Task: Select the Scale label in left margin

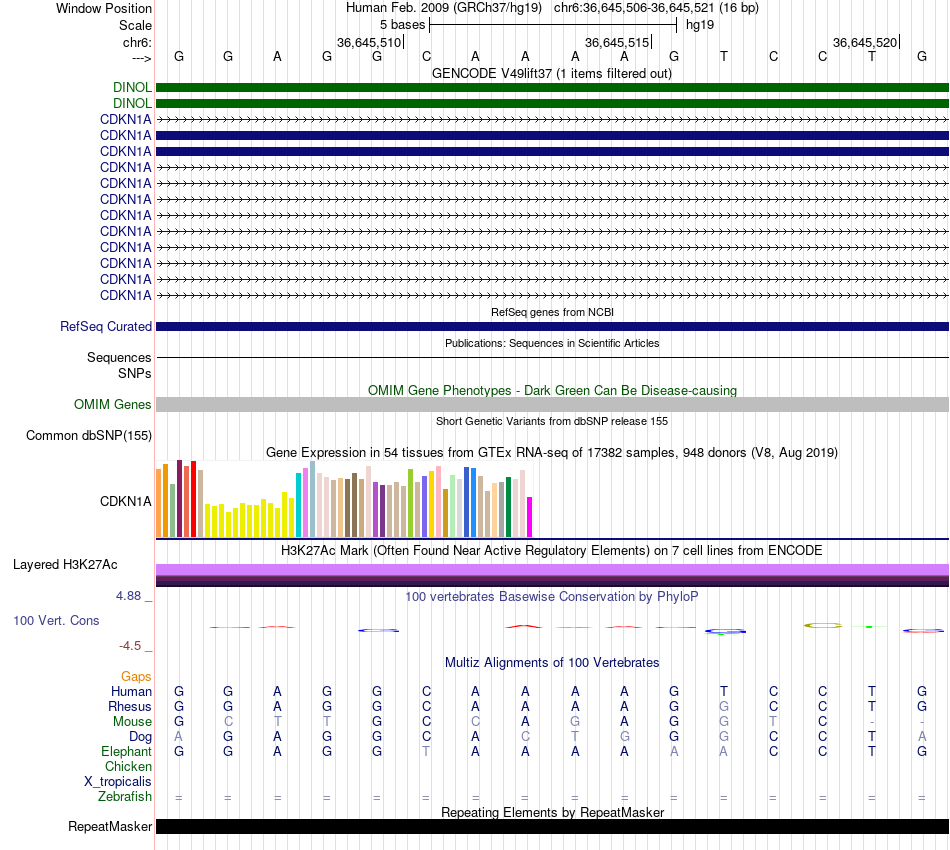Action: (x=135, y=25)
